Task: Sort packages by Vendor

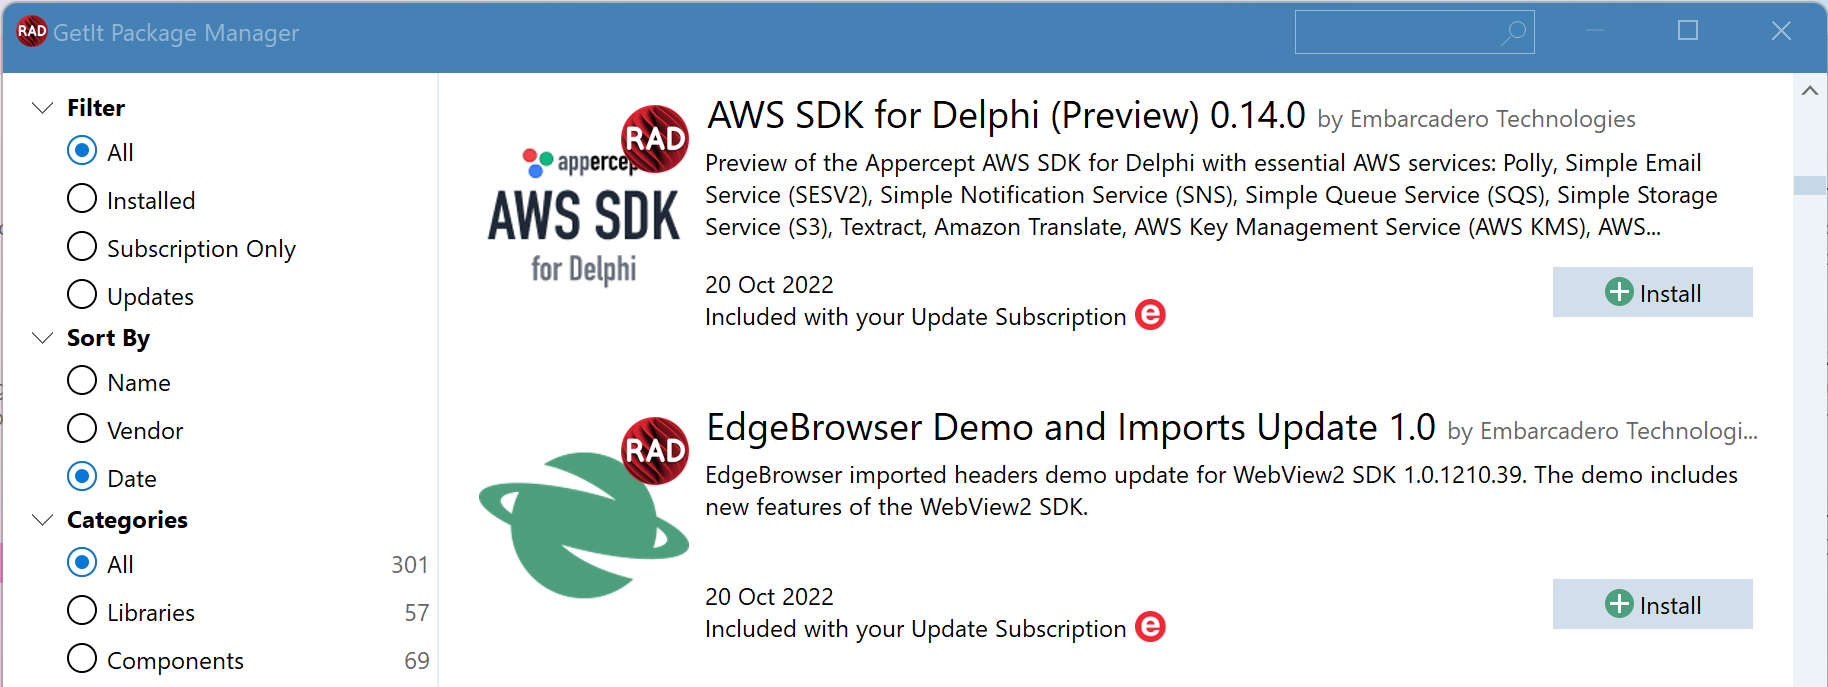Action: click(x=125, y=430)
